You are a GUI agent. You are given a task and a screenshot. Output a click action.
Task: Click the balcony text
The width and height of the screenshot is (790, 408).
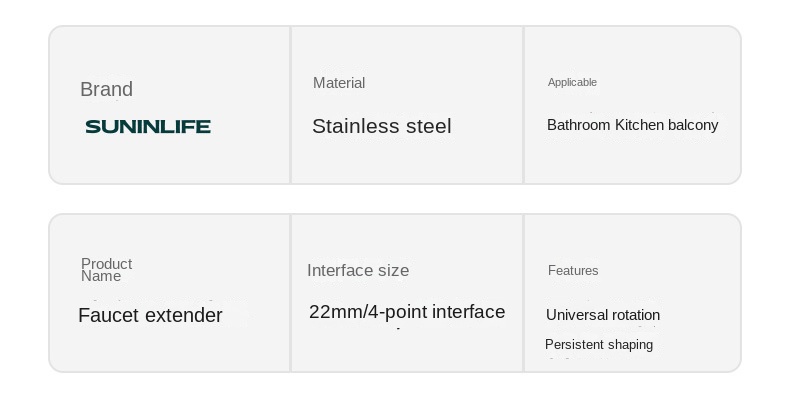point(693,125)
